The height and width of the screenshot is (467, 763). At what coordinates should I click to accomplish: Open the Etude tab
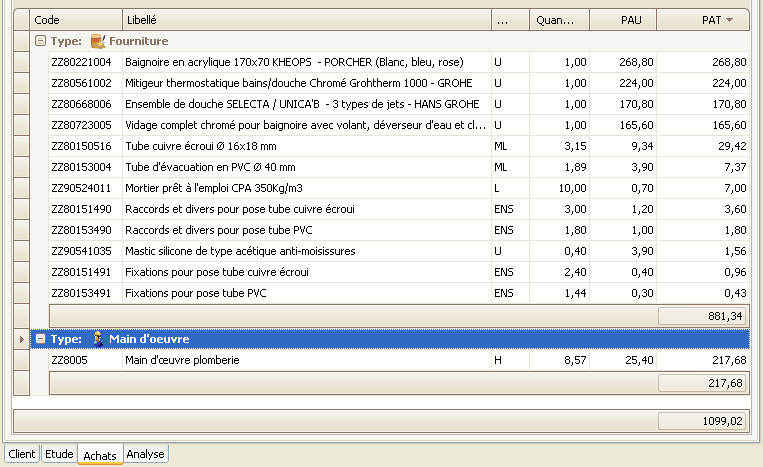point(59,454)
